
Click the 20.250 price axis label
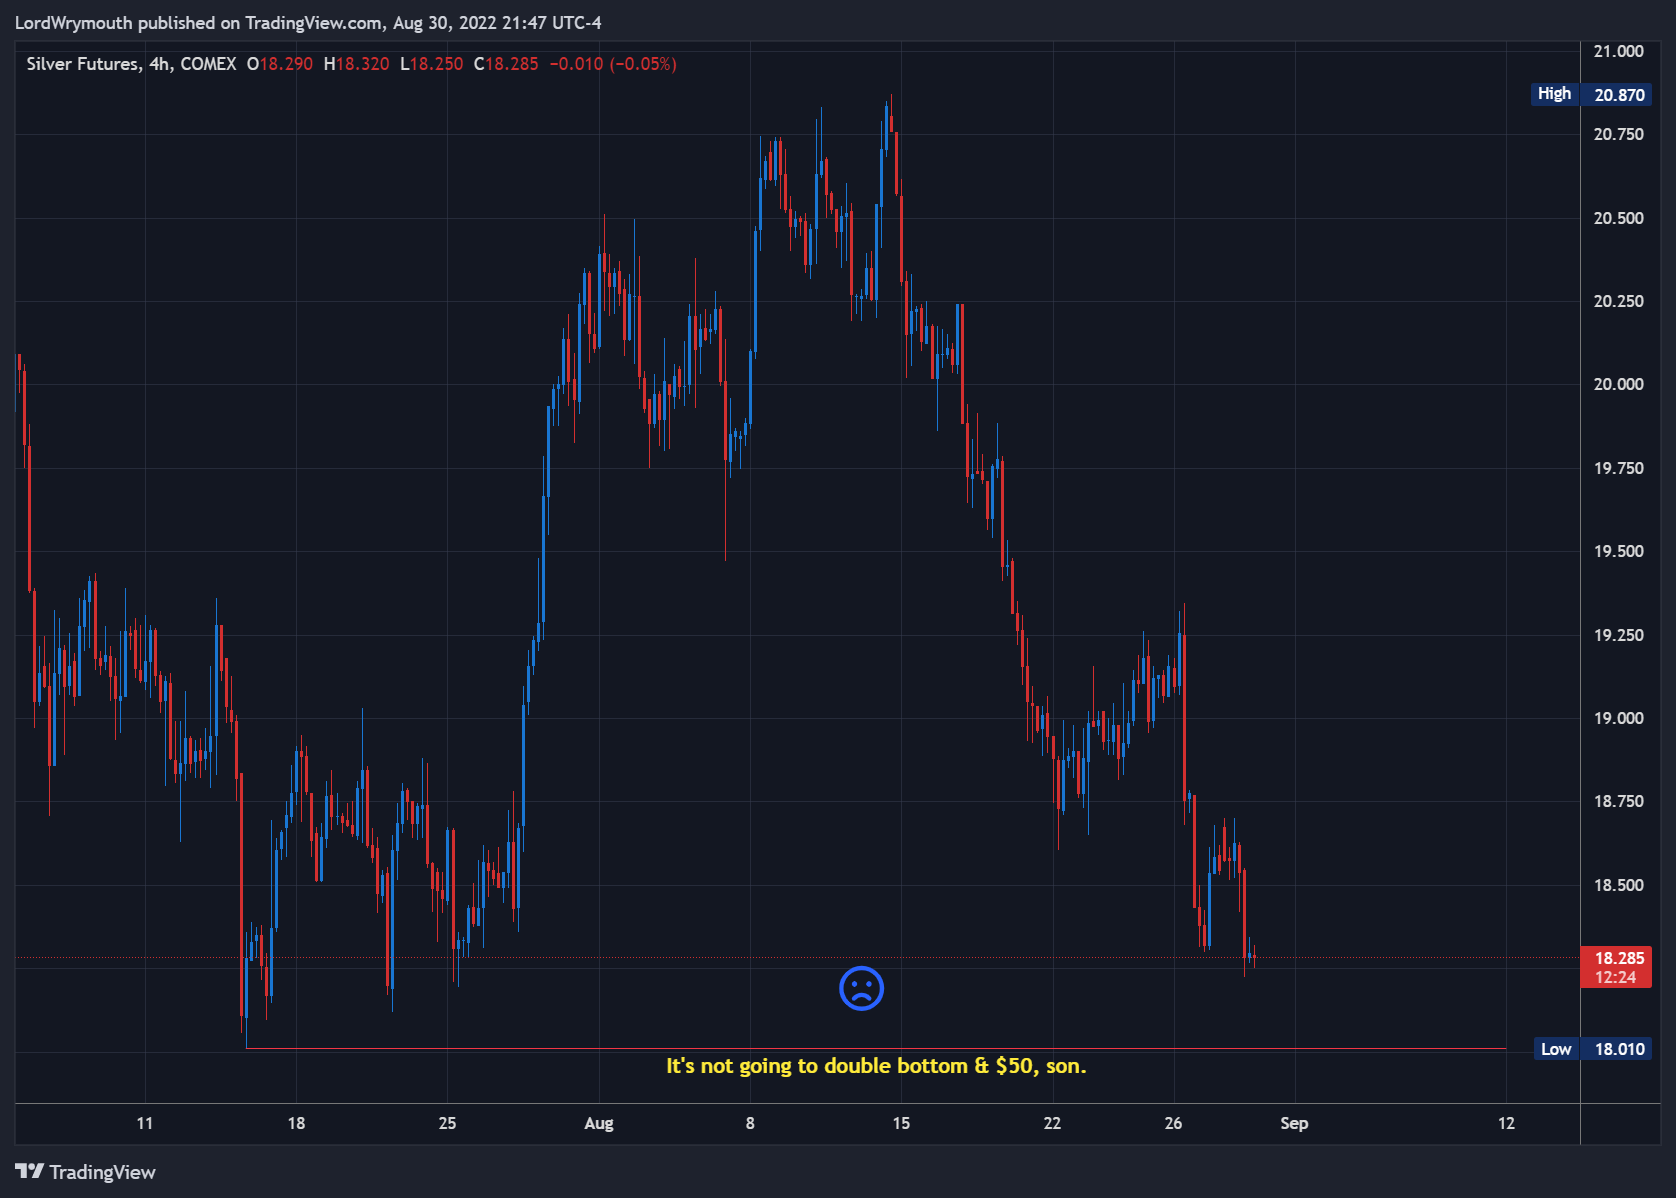click(1618, 301)
